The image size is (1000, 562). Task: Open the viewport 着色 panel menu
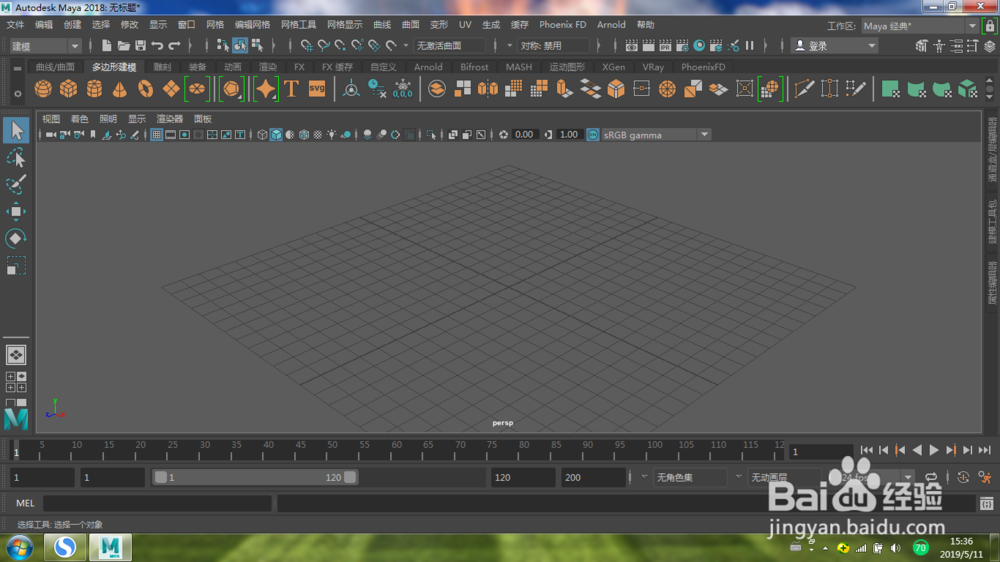79,119
